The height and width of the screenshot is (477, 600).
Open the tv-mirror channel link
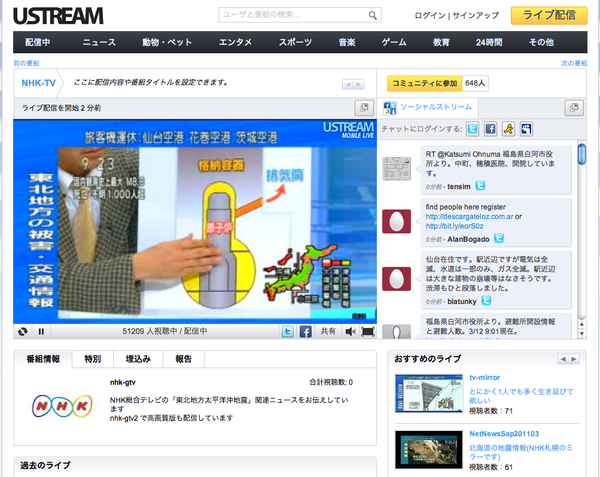[484, 378]
